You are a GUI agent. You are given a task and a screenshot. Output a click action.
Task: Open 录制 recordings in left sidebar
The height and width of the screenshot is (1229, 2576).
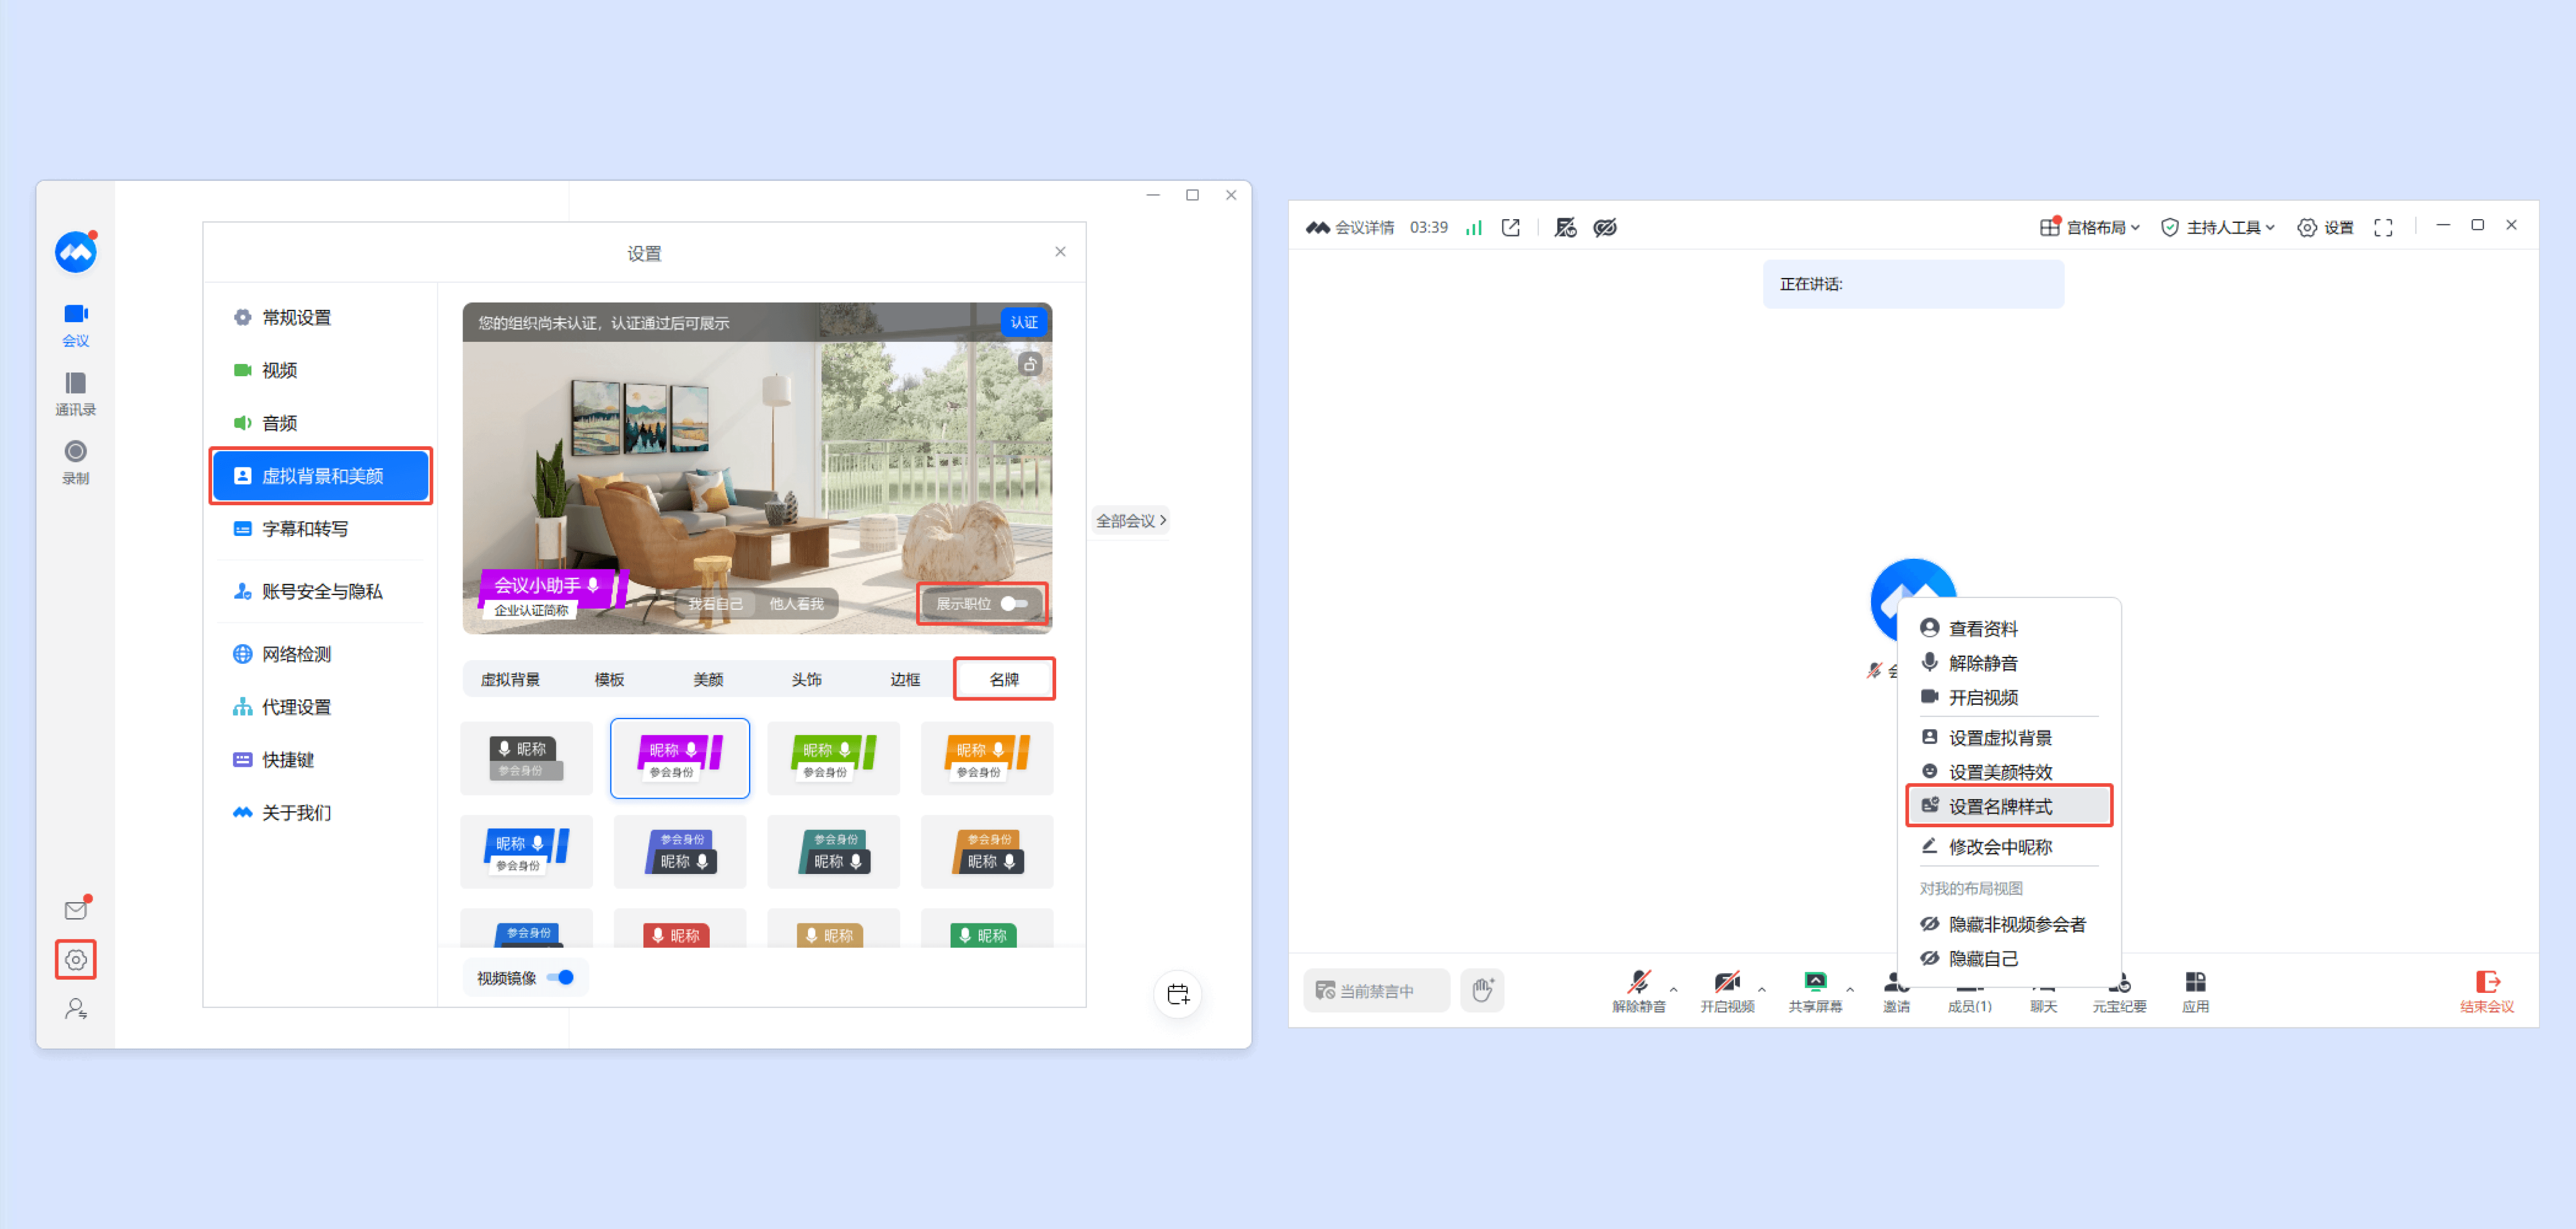(76, 462)
